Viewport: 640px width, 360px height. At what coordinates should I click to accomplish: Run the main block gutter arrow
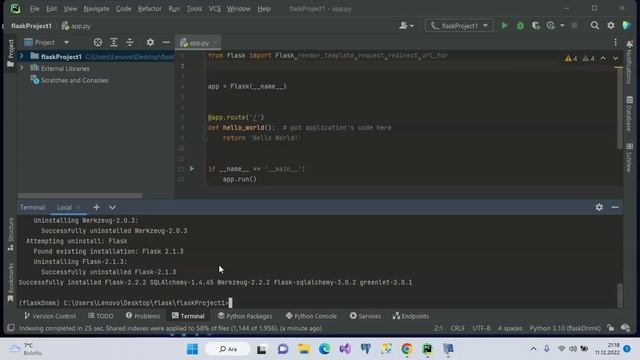click(192, 169)
